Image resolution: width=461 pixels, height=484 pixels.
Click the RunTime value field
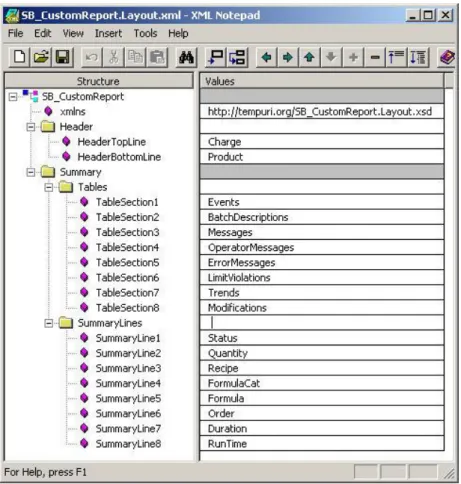click(x=322, y=444)
